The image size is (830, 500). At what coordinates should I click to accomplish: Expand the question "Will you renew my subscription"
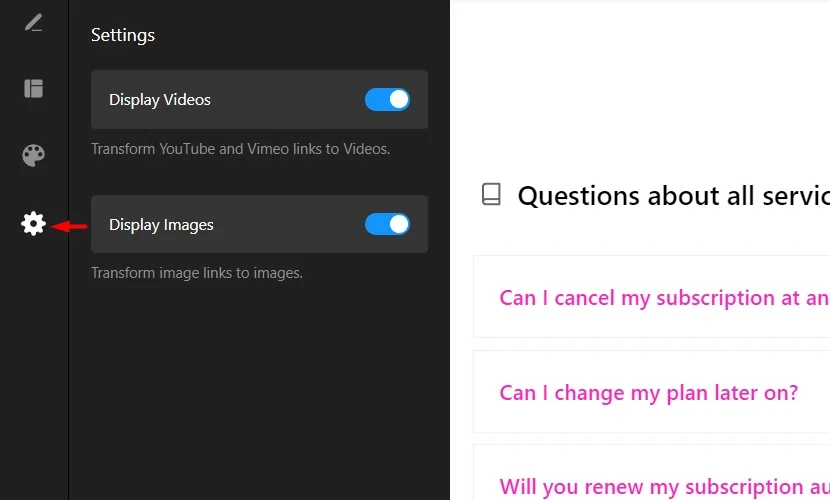pos(652,473)
